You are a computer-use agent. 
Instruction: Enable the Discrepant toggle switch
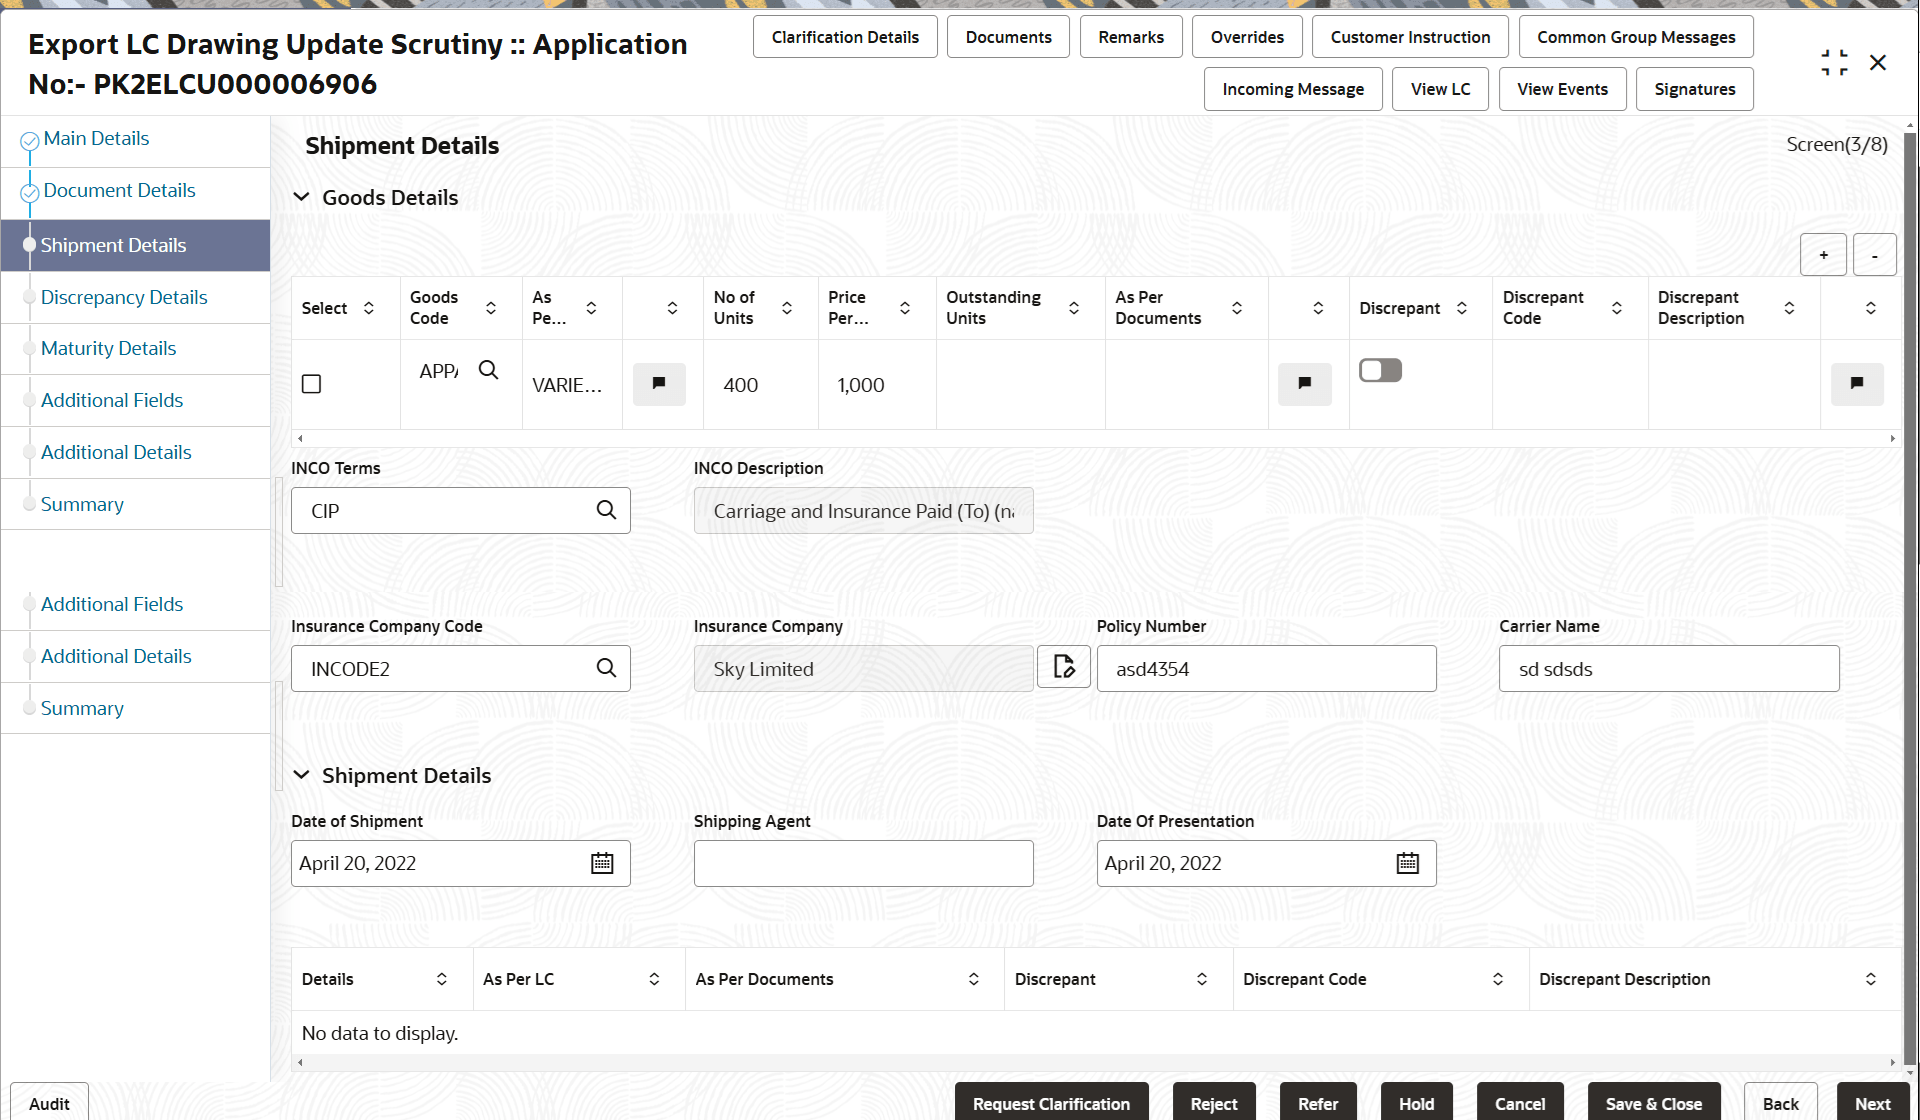[x=1380, y=369]
